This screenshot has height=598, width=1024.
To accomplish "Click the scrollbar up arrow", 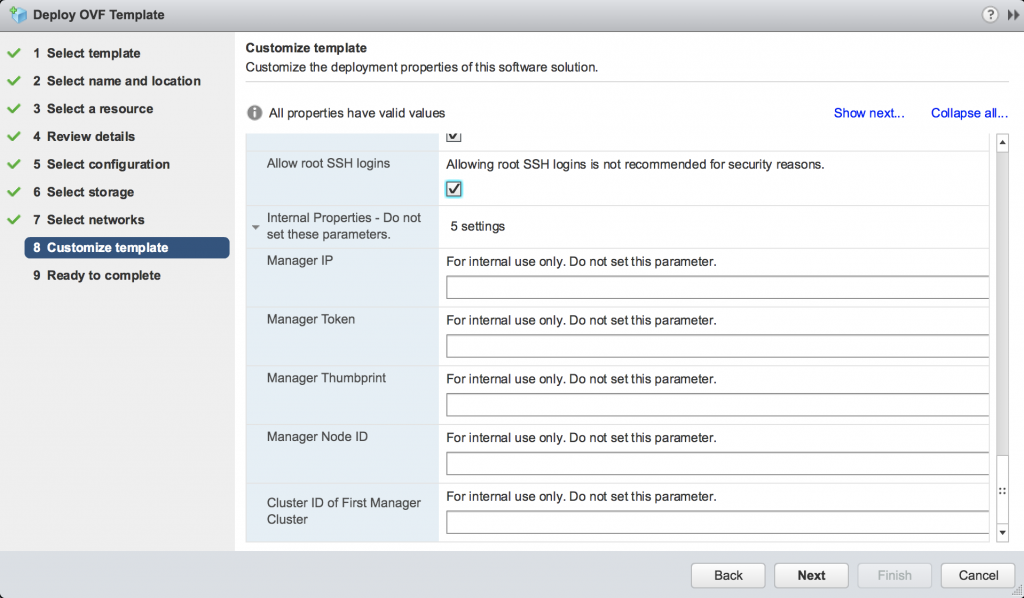I will [x=1002, y=142].
